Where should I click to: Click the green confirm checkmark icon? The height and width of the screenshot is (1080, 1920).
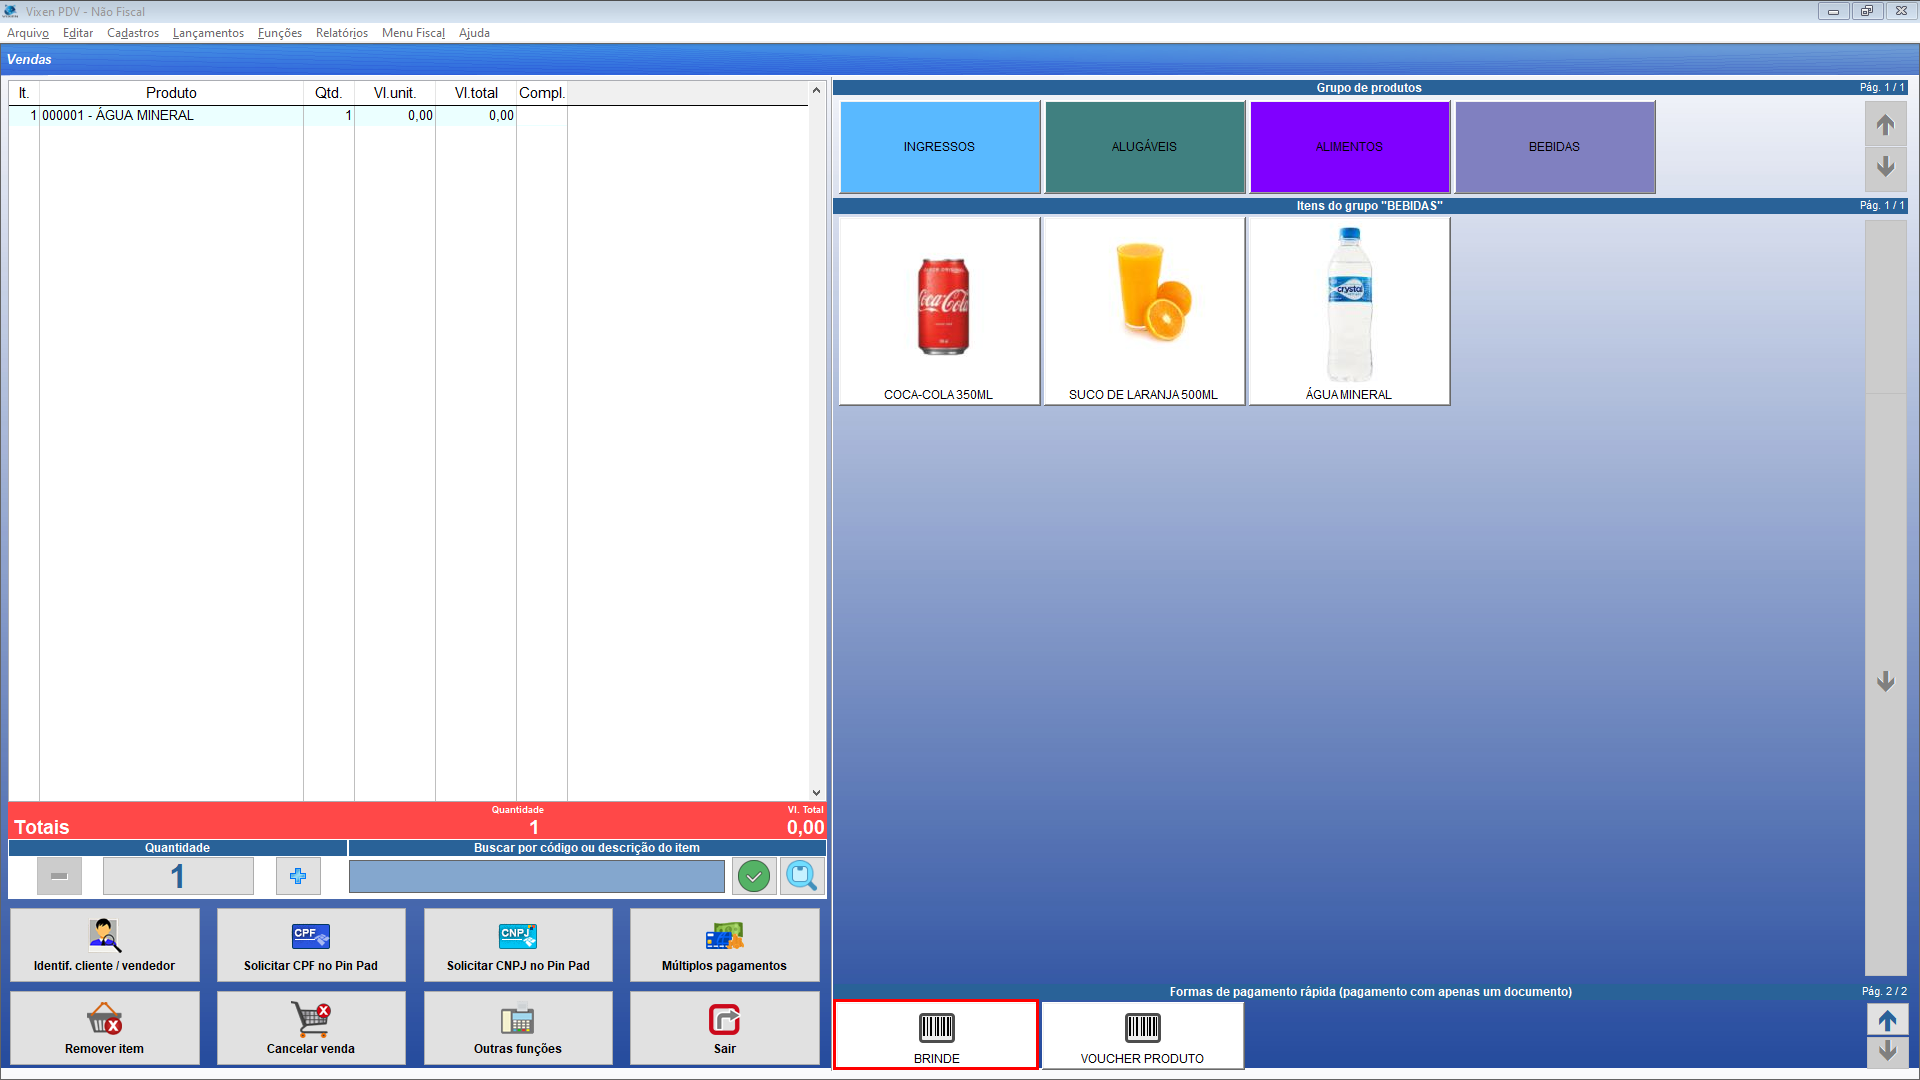pyautogui.click(x=754, y=877)
